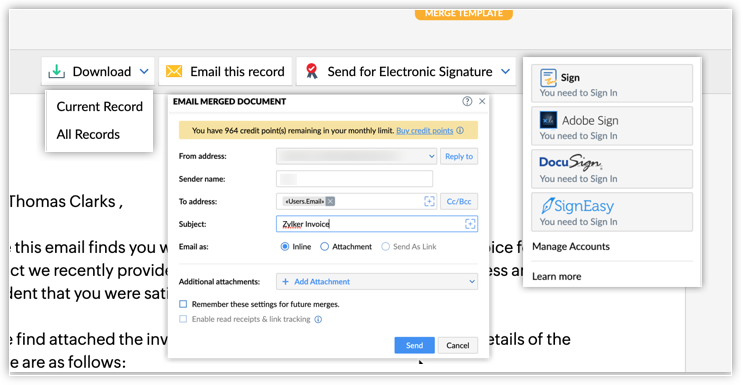Click the Adobe Sign logo icon
741x385 pixels.
548,120
